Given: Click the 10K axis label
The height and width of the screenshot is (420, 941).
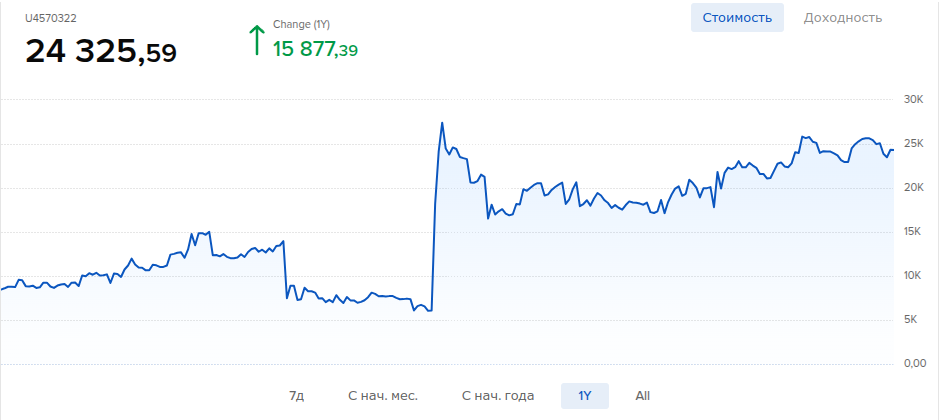Looking at the screenshot, I should (x=913, y=276).
